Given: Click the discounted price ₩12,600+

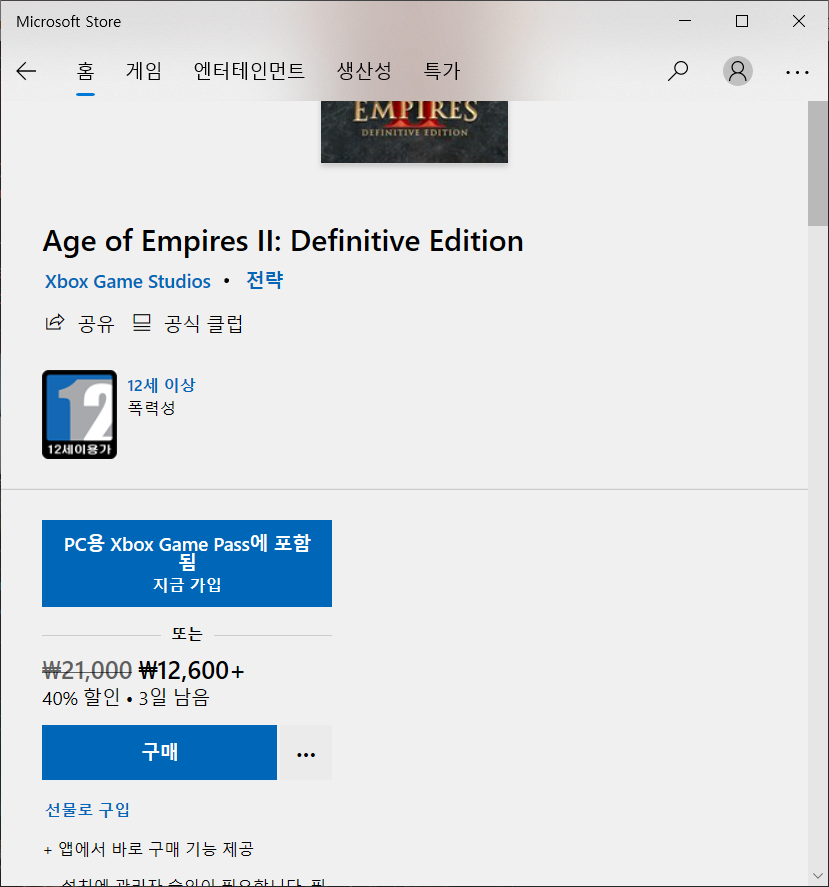Looking at the screenshot, I should point(191,671).
